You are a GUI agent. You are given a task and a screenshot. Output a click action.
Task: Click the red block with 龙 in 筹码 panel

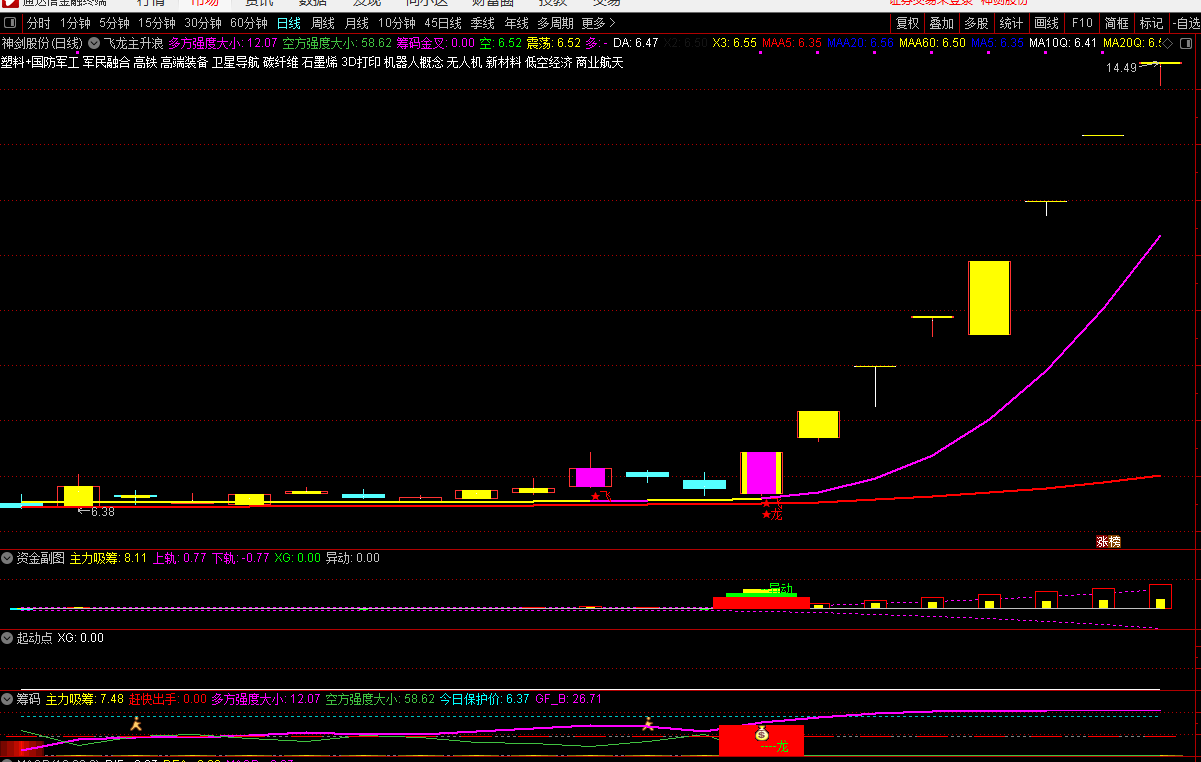761,740
